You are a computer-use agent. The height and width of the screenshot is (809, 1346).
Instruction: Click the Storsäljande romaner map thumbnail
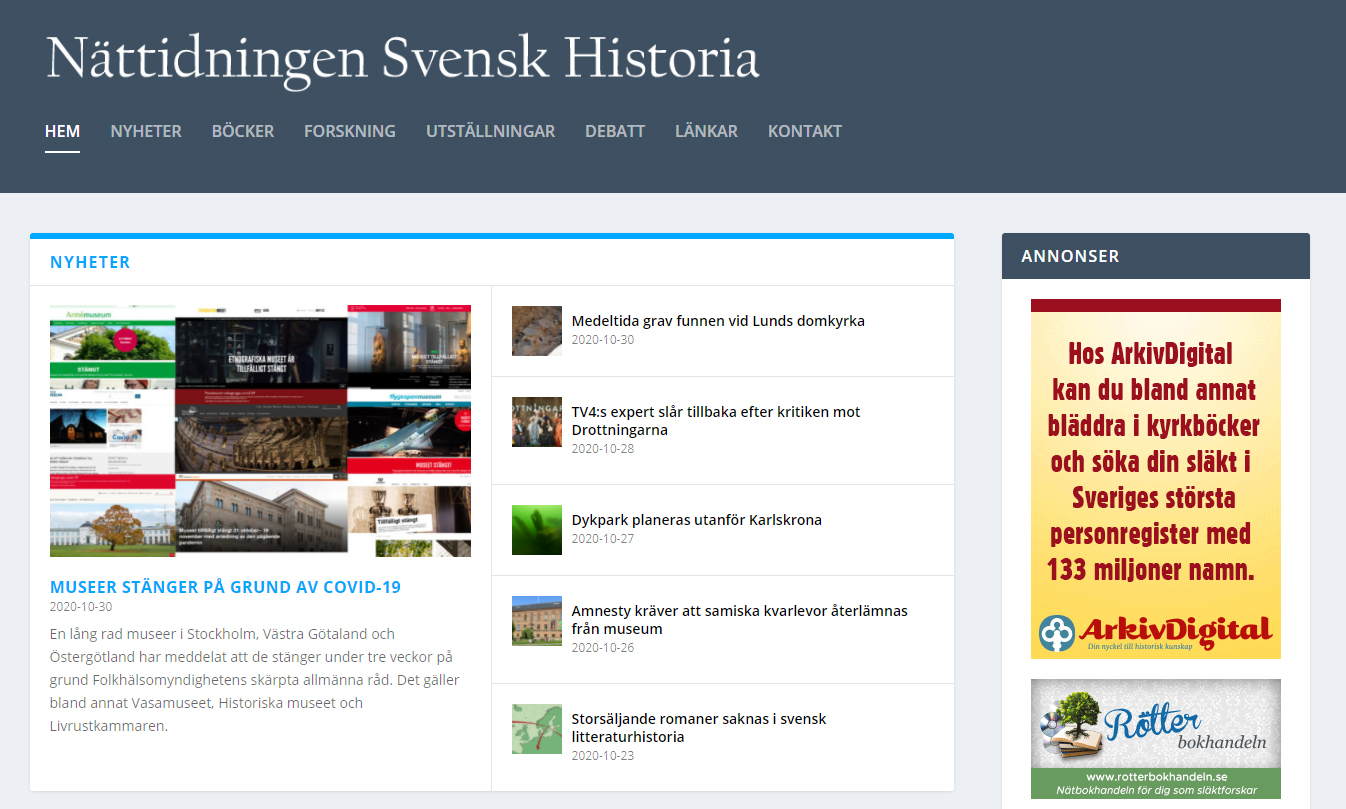point(537,729)
